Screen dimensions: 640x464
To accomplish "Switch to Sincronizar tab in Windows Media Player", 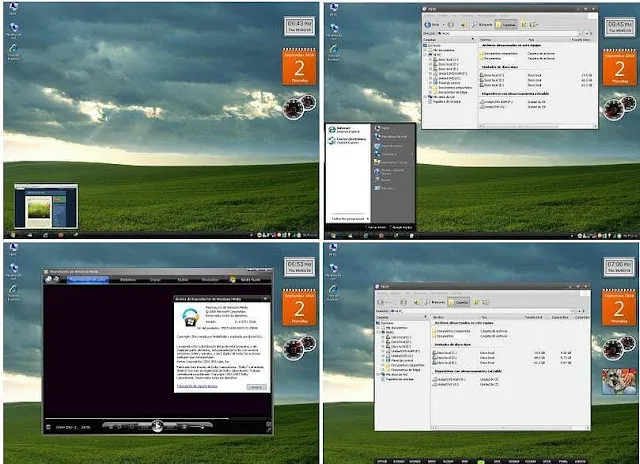I will pyautogui.click(x=210, y=280).
